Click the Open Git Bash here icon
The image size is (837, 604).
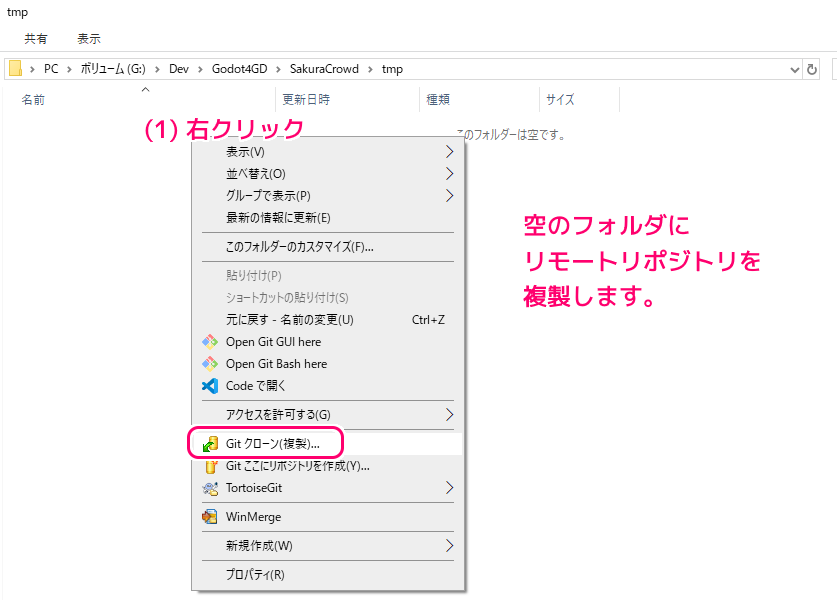(x=210, y=364)
